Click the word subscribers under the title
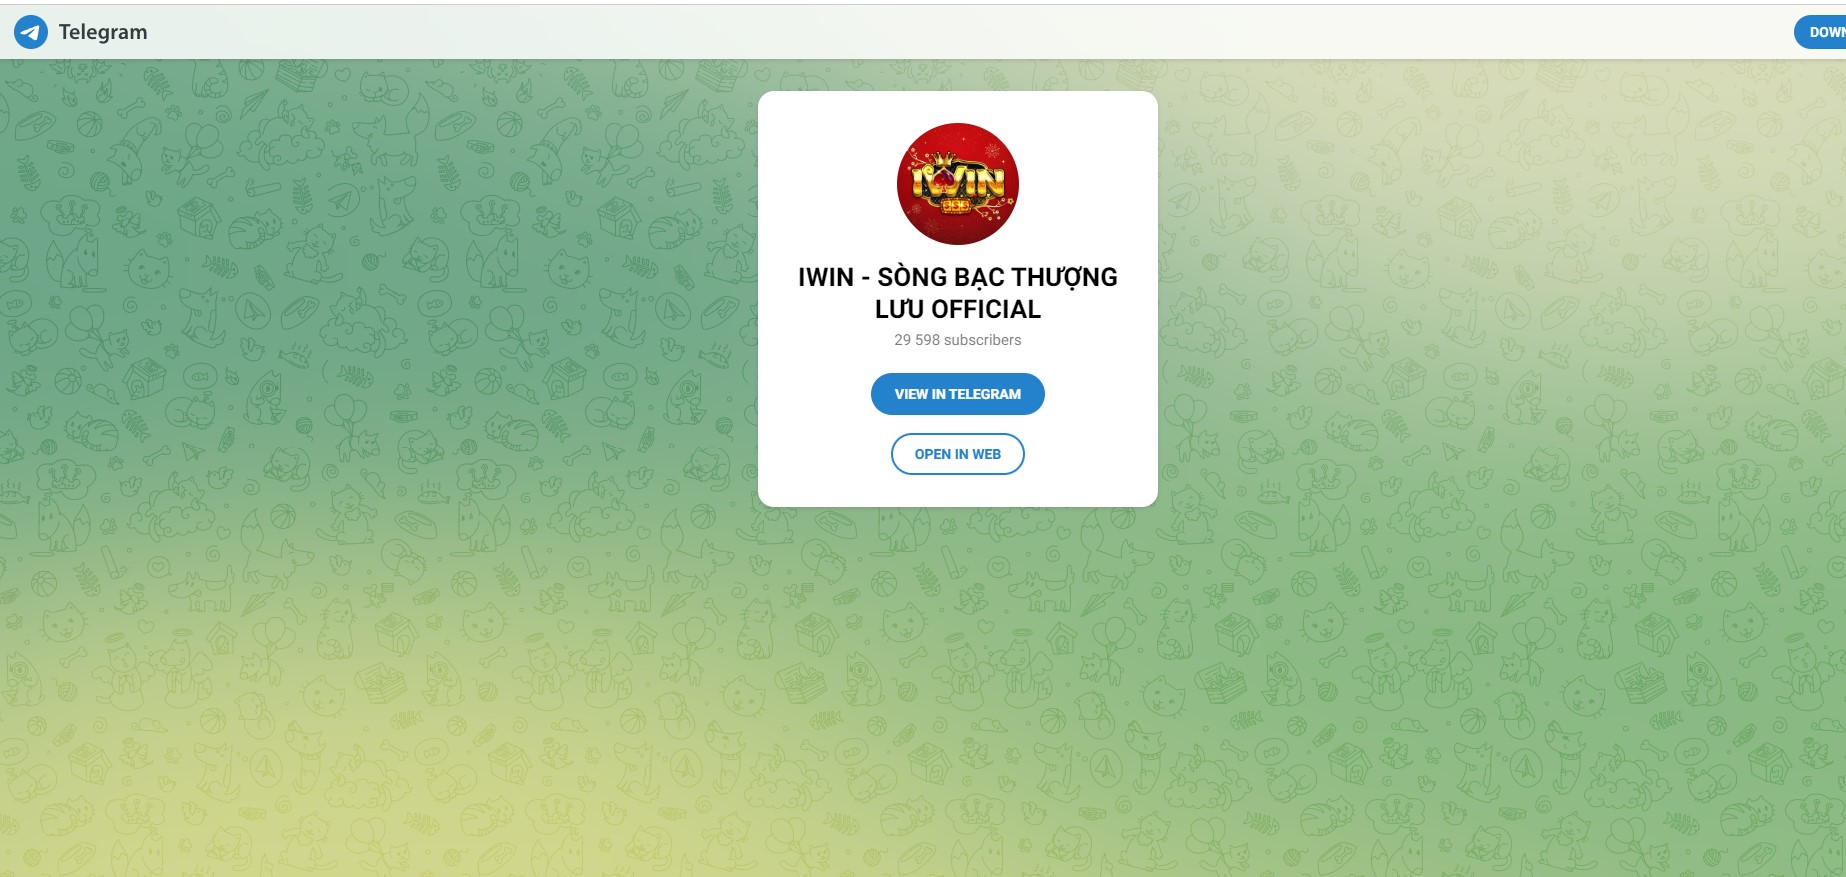Image resolution: width=1846 pixels, height=877 pixels. coord(983,340)
